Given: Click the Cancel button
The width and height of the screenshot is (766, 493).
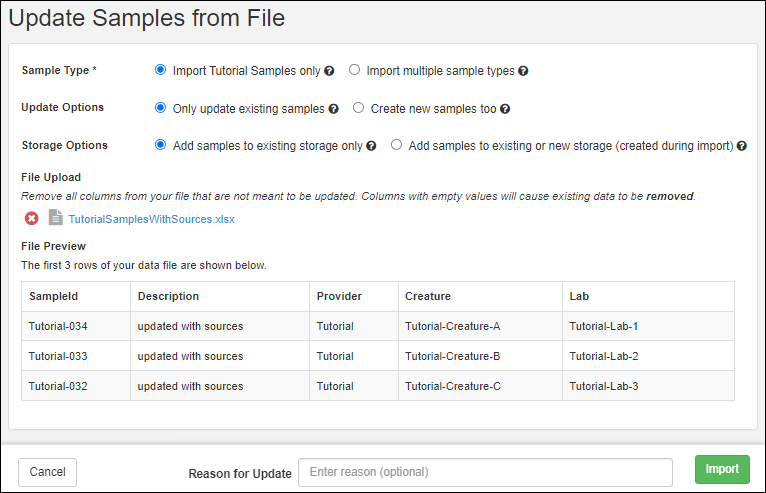Looking at the screenshot, I should (47, 472).
